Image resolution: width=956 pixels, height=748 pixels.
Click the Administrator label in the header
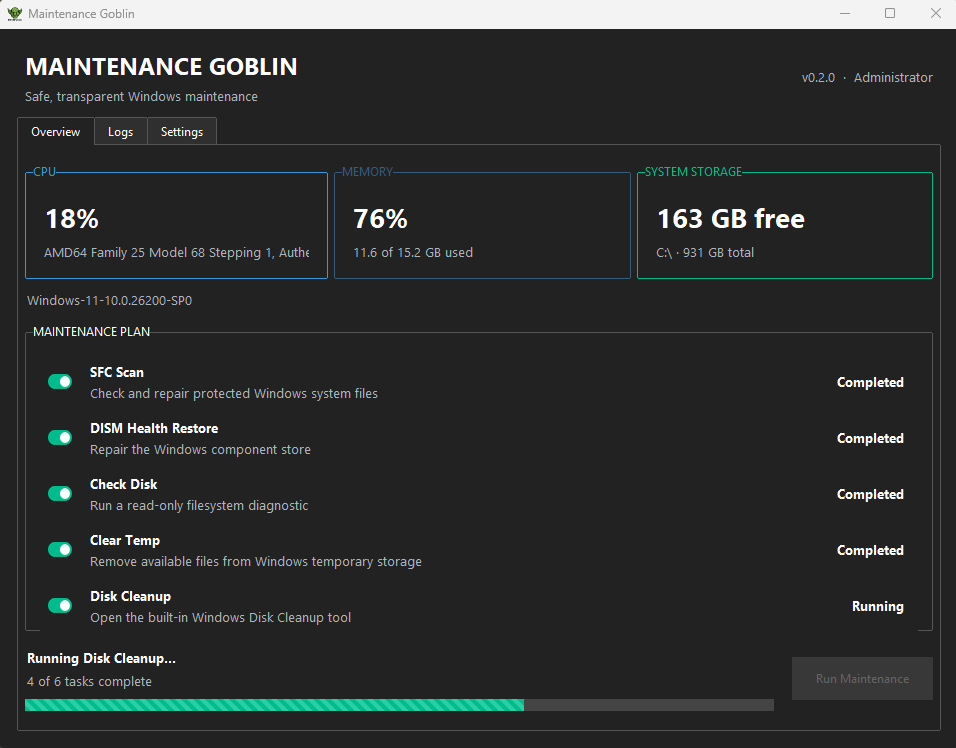point(893,78)
